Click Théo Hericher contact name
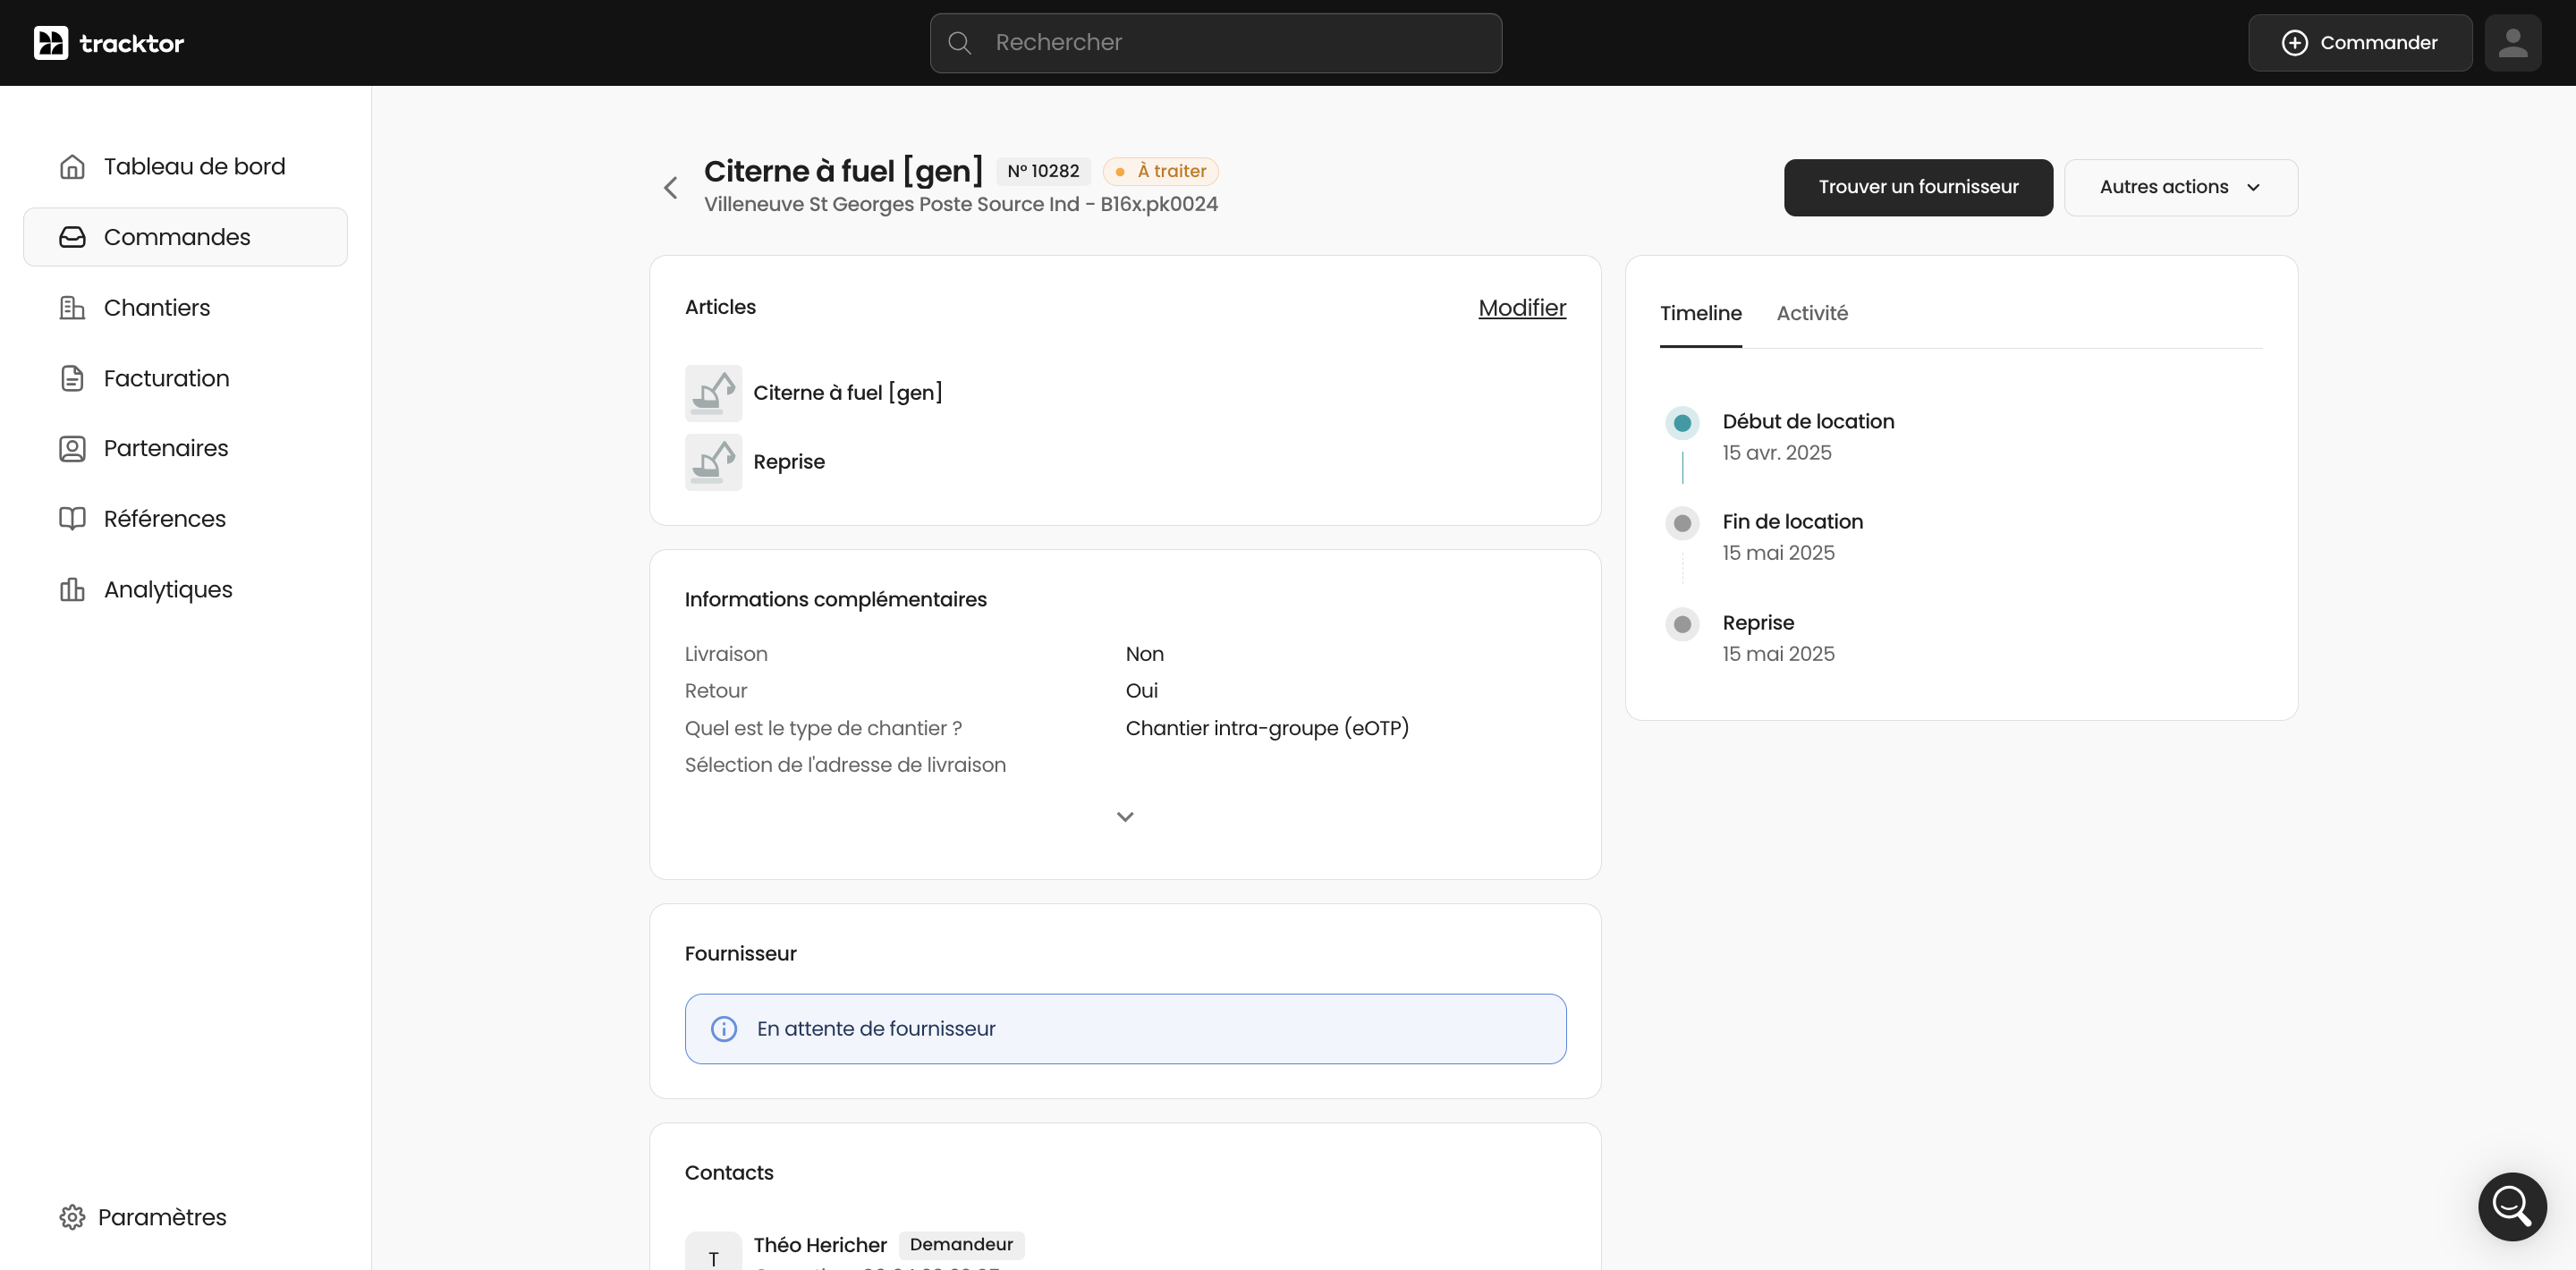The height and width of the screenshot is (1270, 2576). [x=820, y=1245]
